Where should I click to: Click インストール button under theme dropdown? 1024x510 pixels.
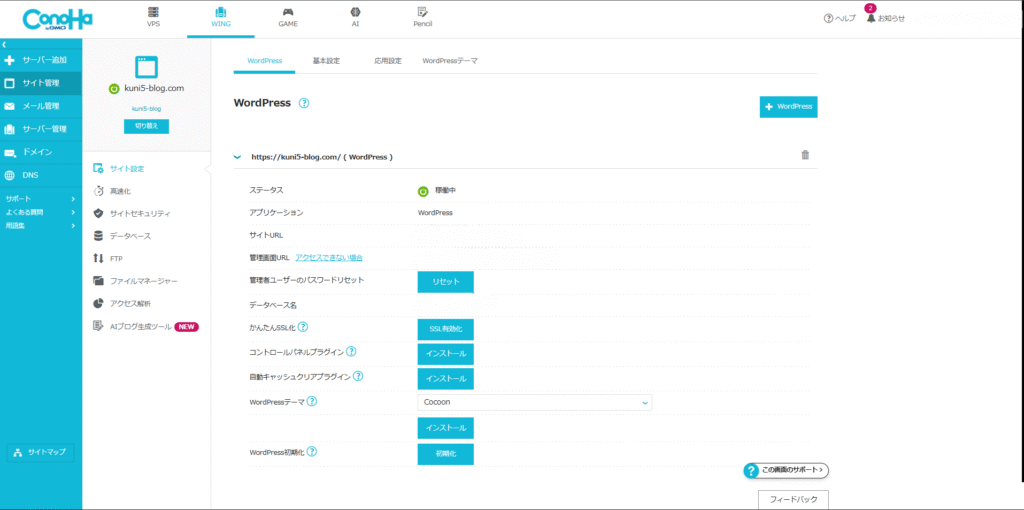point(445,428)
